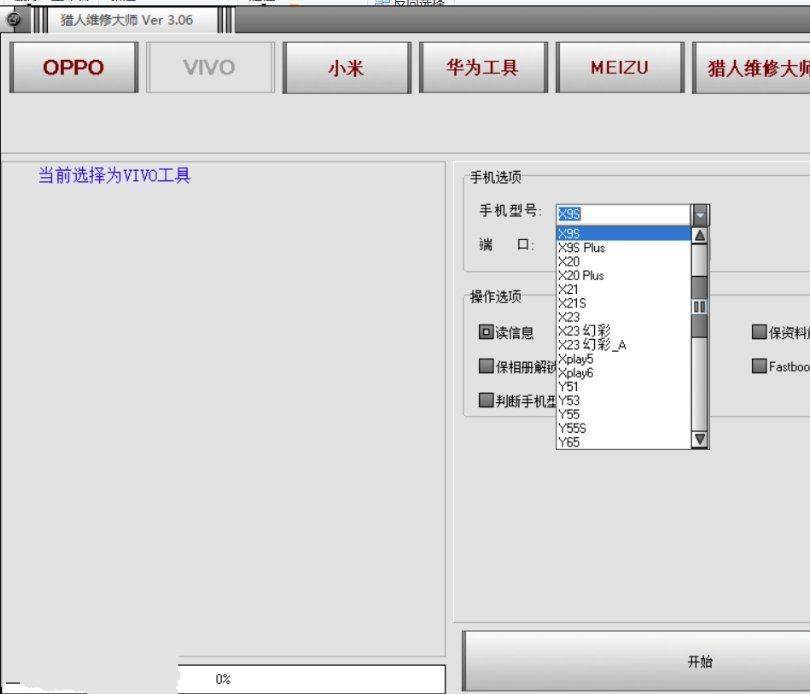The height and width of the screenshot is (694, 810).
Task: Click the dropdown list scroll-down arrow
Action: 699,439
